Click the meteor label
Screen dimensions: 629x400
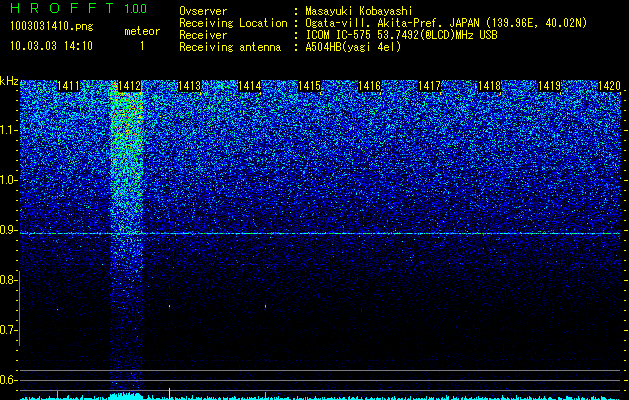click(142, 31)
